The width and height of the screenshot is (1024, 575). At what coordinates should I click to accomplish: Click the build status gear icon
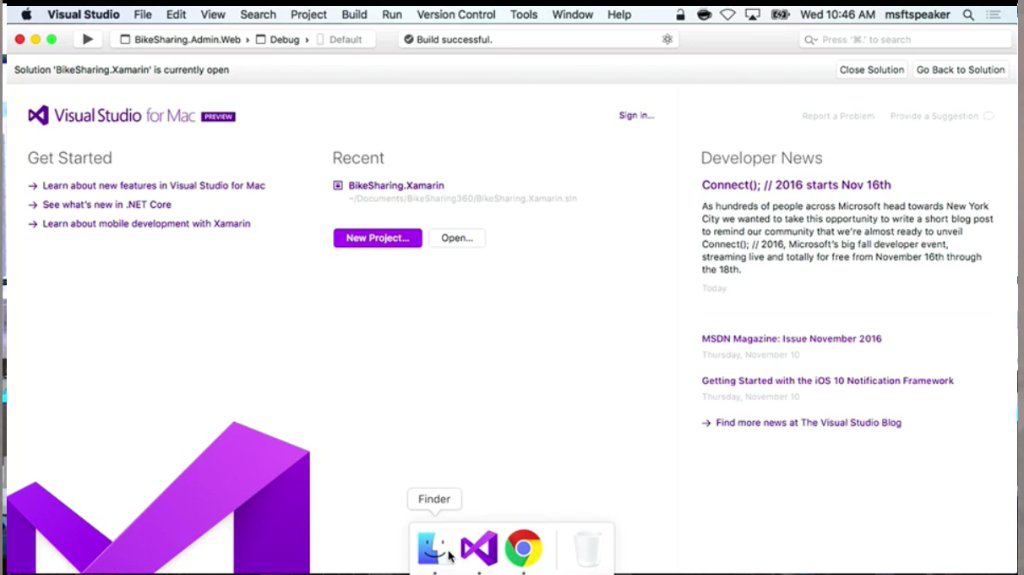click(x=667, y=39)
